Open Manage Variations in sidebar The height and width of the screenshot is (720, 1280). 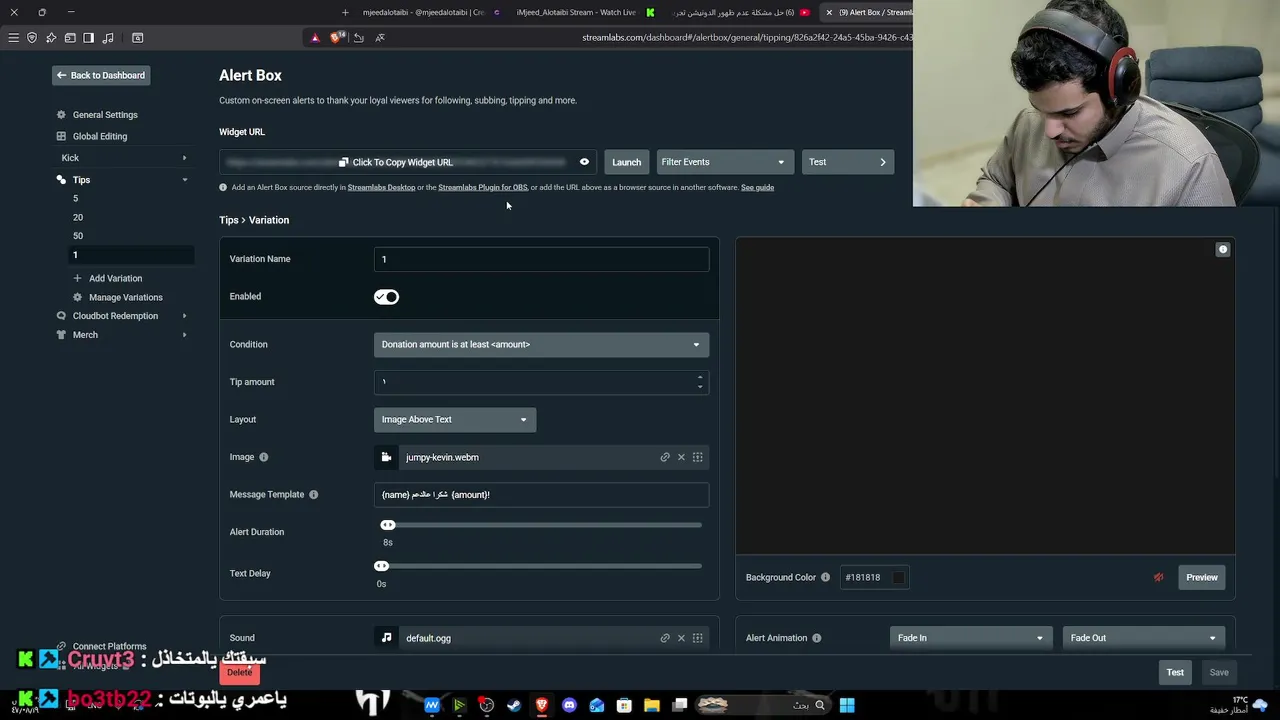click(117, 297)
